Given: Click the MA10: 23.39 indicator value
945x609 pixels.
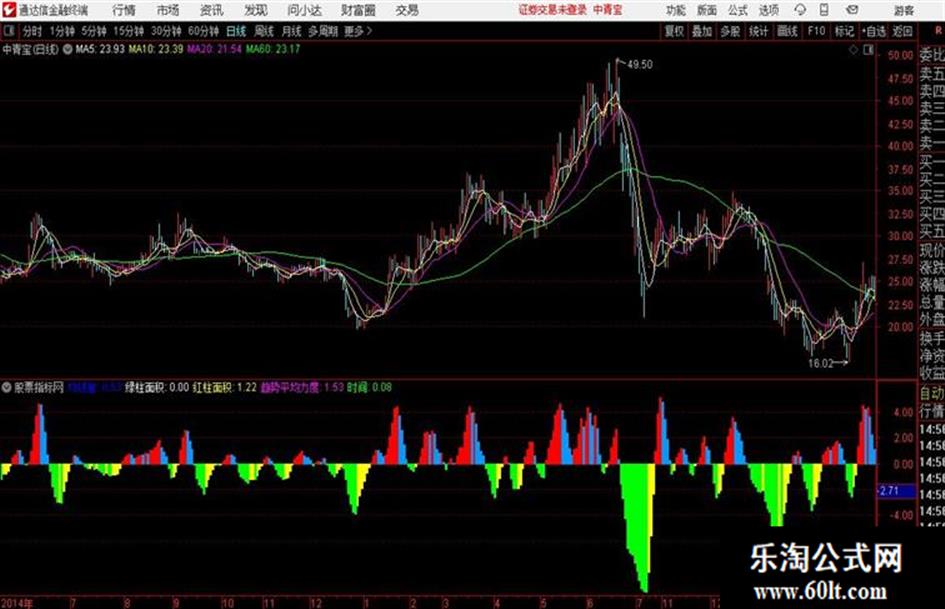Looking at the screenshot, I should 155,49.
